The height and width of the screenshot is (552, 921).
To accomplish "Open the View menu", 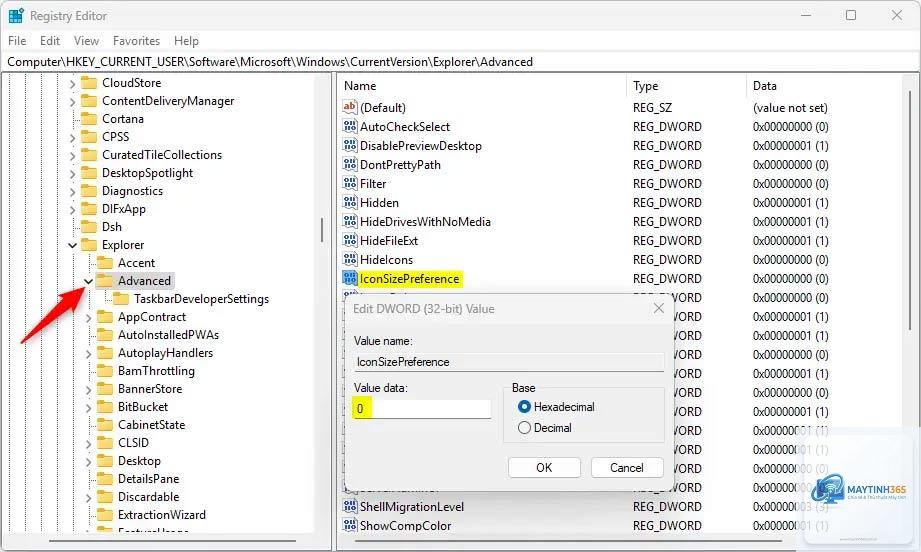I will pyautogui.click(x=86, y=41).
